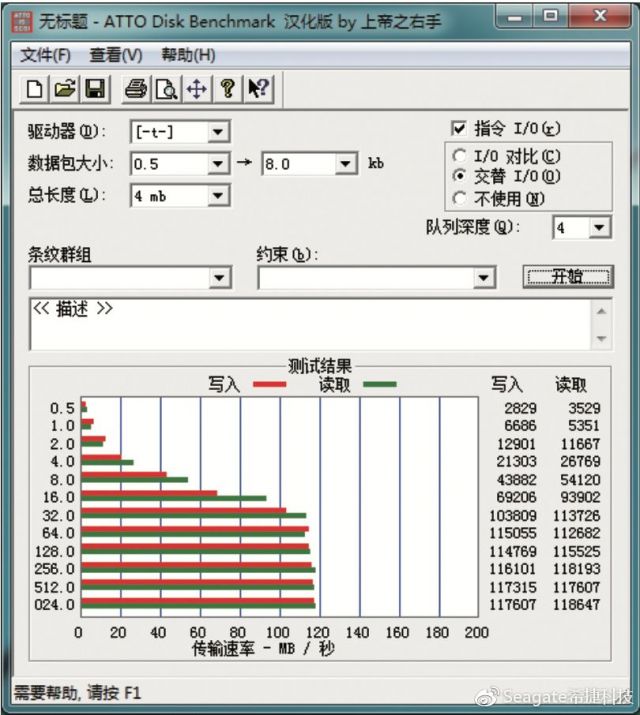Click the description box scroll down arrow

tap(602, 338)
